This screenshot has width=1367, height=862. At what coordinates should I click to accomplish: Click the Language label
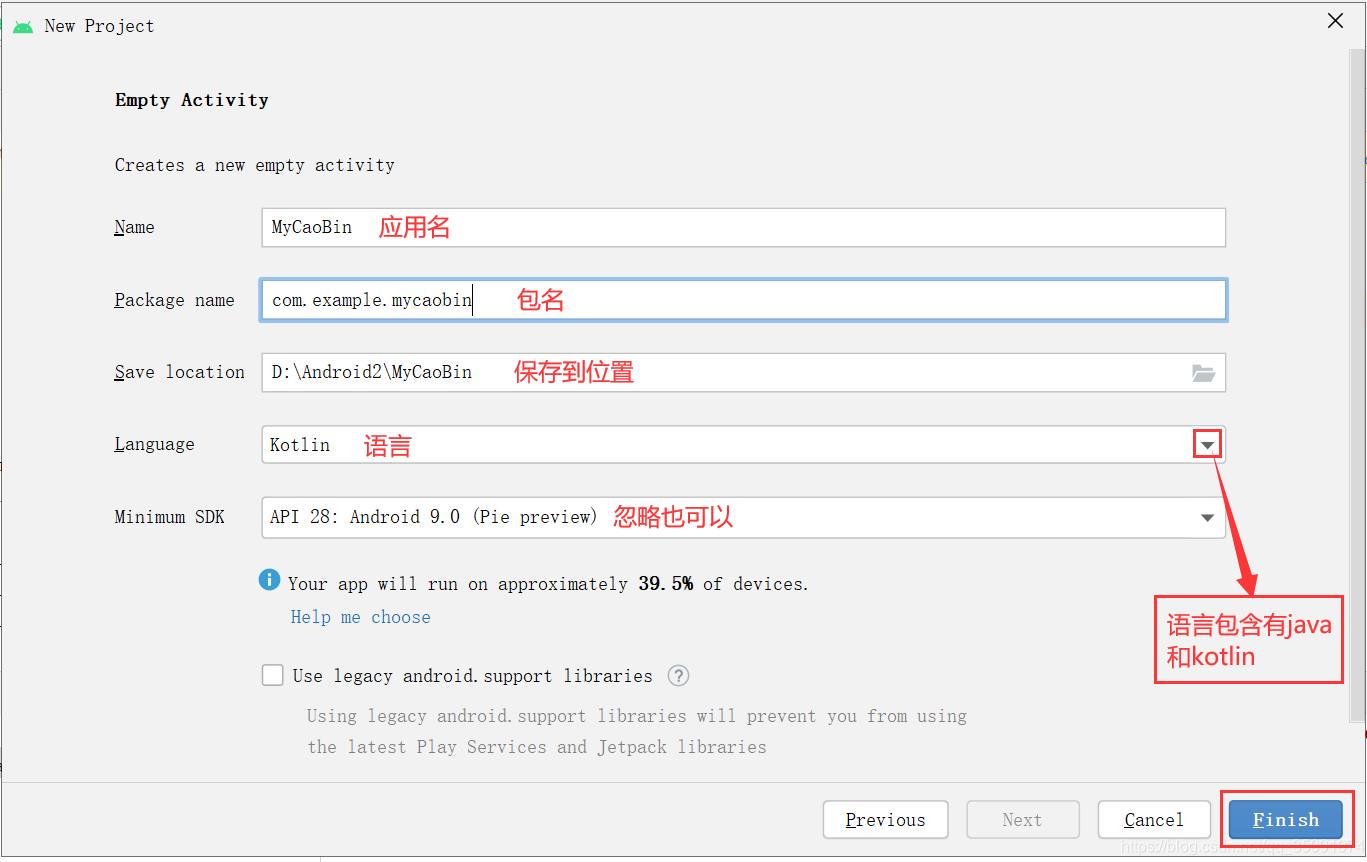(154, 445)
